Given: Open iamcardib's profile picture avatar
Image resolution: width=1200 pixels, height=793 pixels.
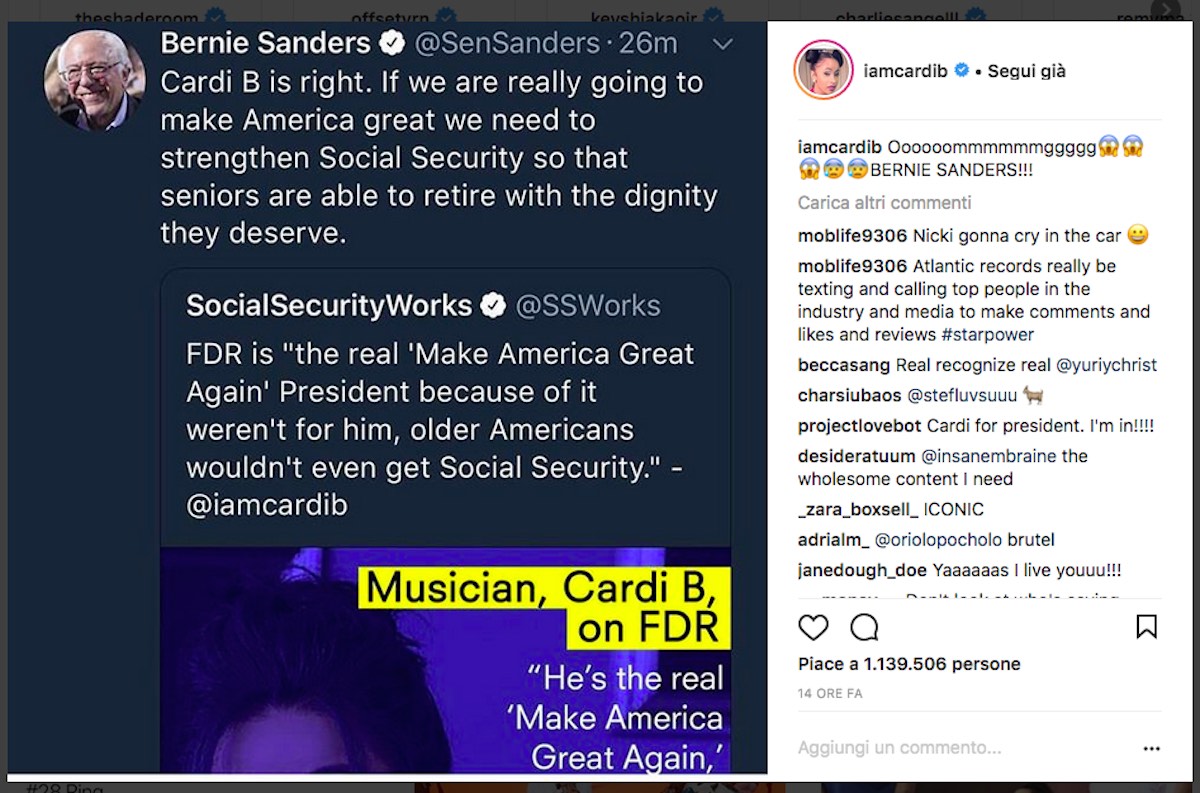Looking at the screenshot, I should pos(822,71).
